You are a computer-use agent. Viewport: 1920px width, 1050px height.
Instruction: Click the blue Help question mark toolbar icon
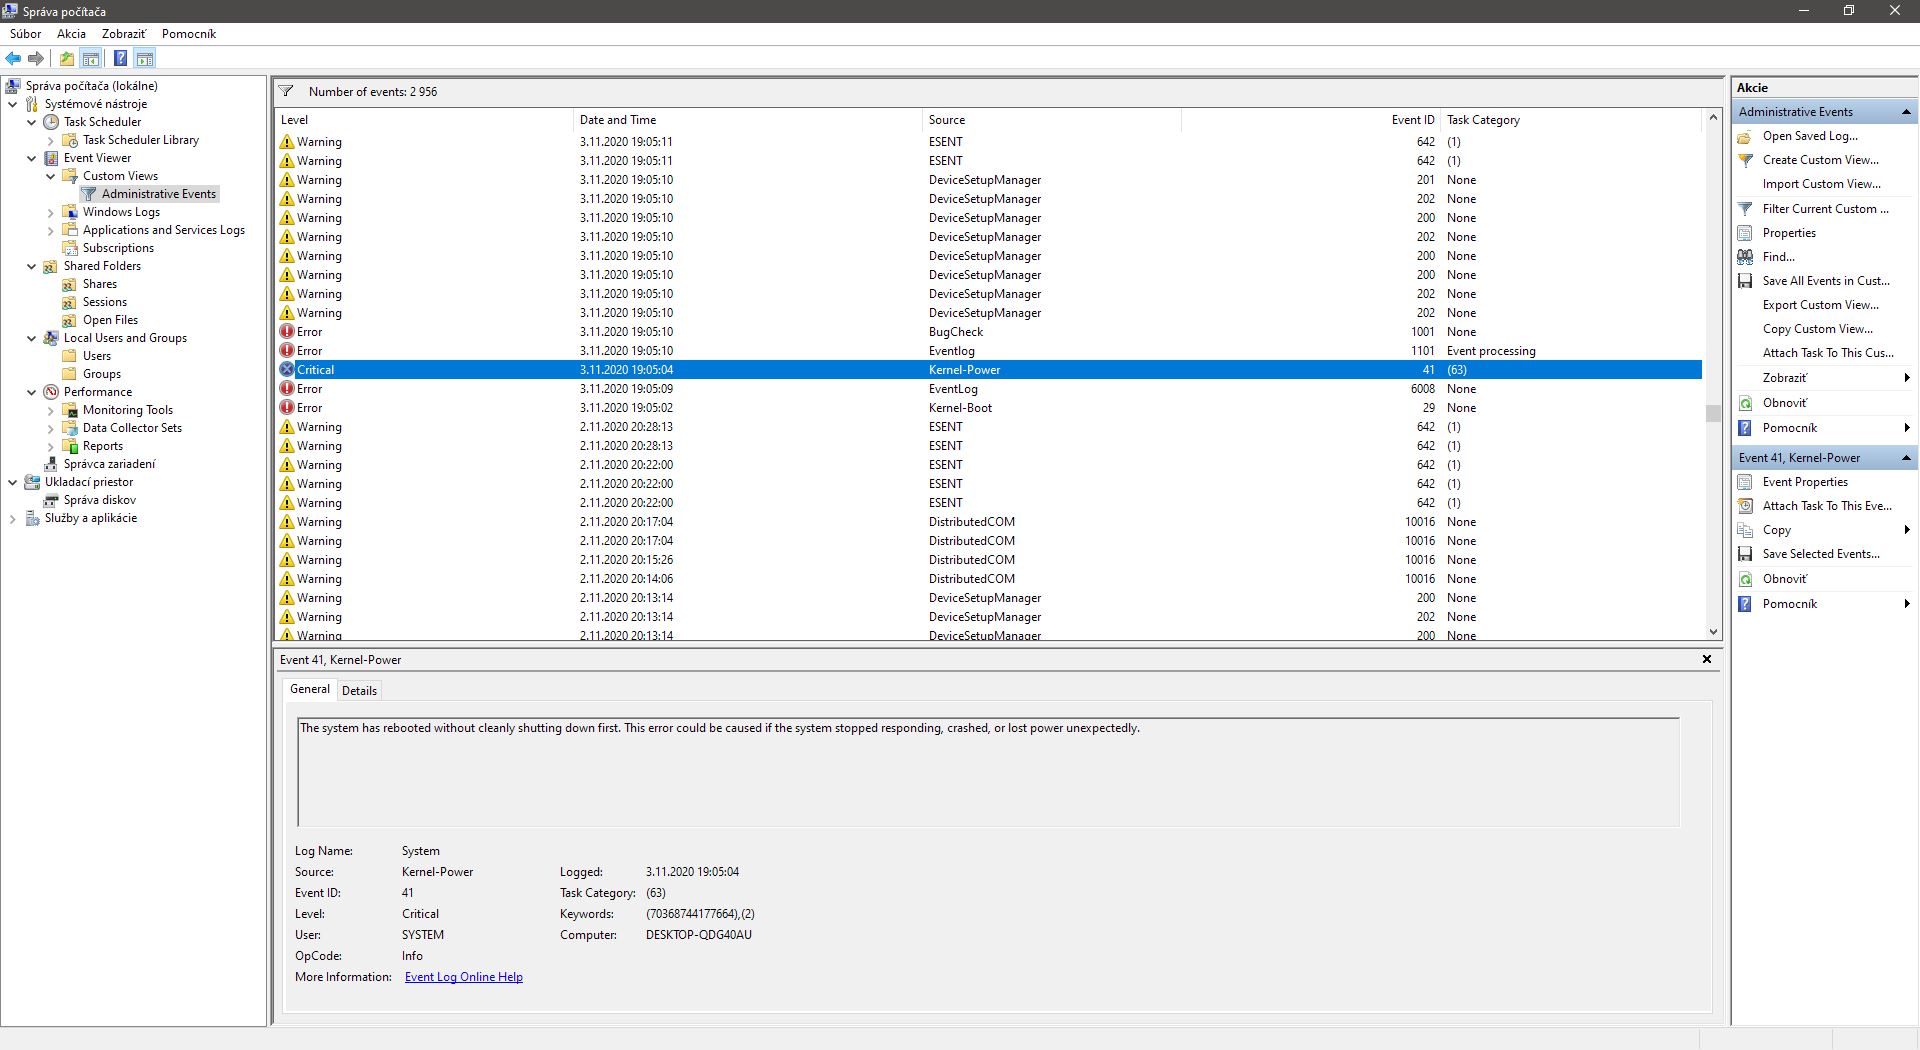[120, 59]
